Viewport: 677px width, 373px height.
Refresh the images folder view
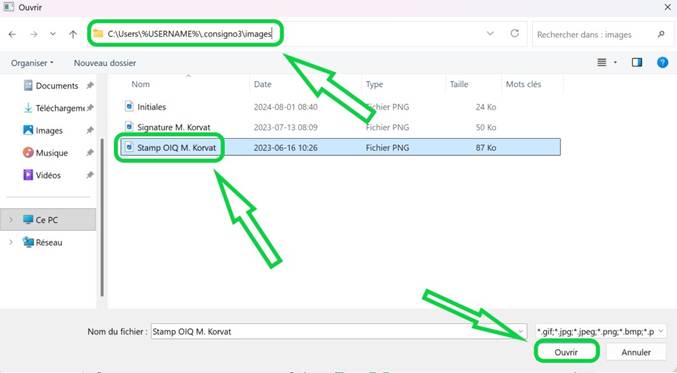[515, 33]
